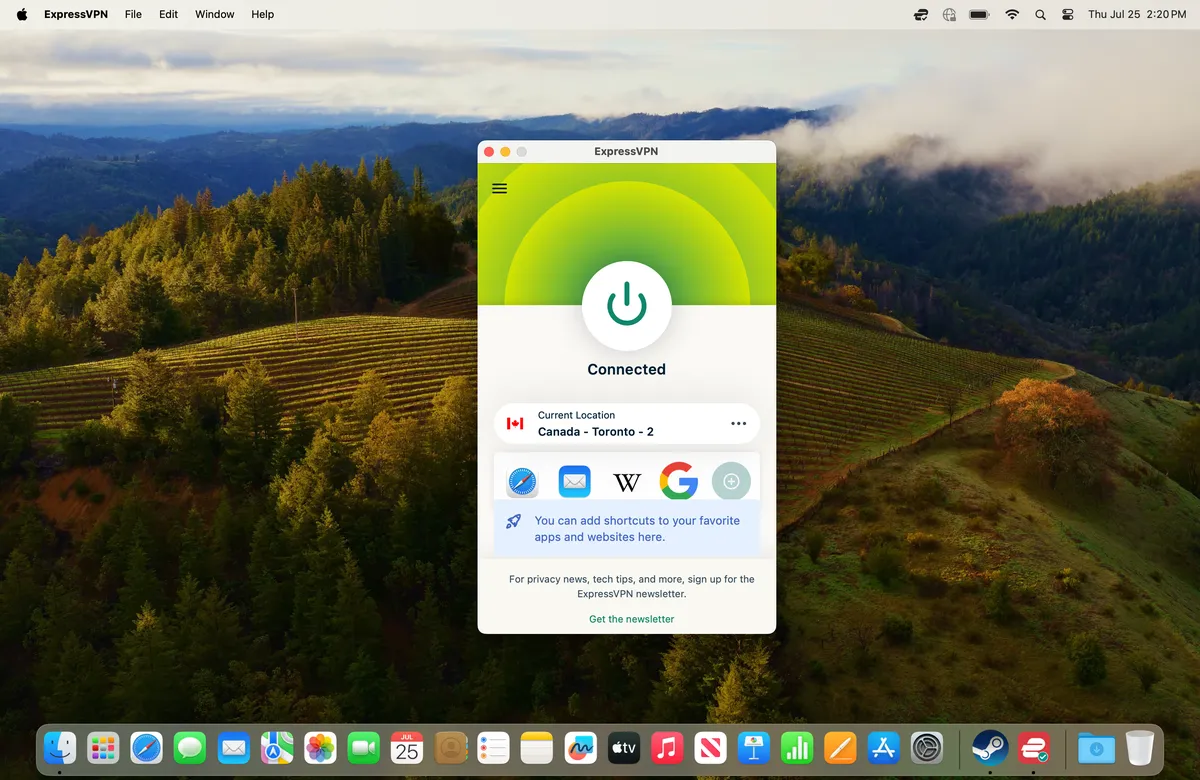Add a new shortcut with plus button
The image size is (1200, 780).
[731, 482]
